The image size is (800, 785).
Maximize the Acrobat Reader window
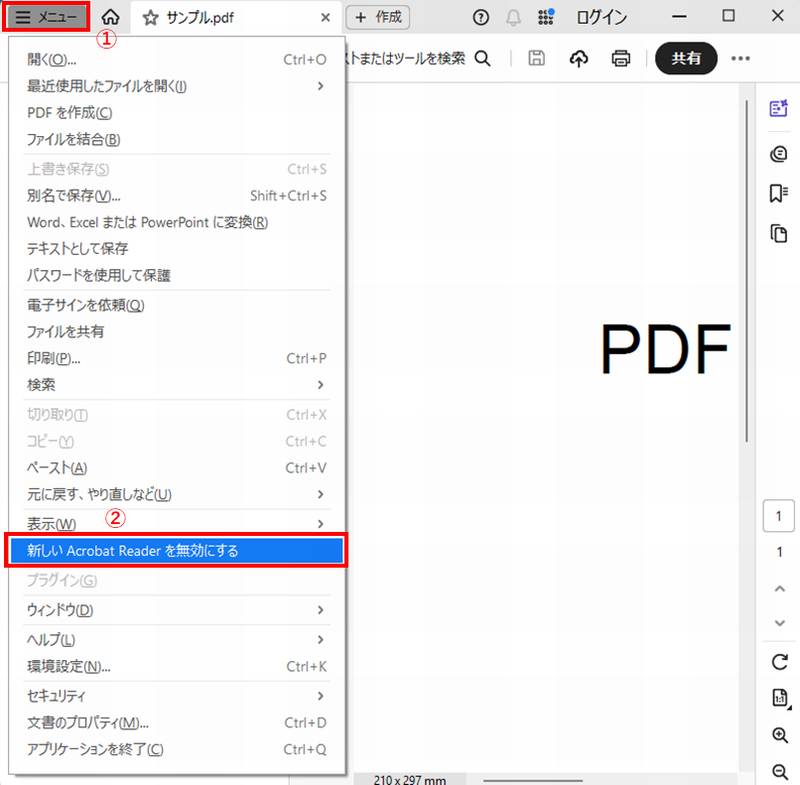[x=729, y=16]
